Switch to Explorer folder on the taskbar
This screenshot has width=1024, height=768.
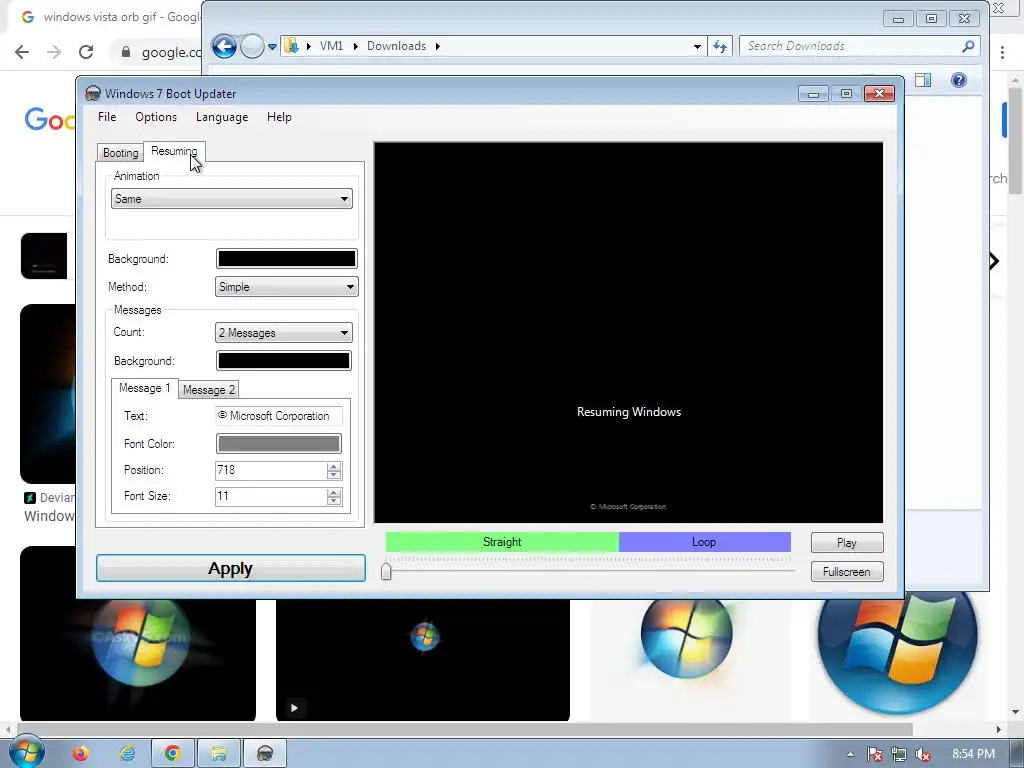coord(219,754)
